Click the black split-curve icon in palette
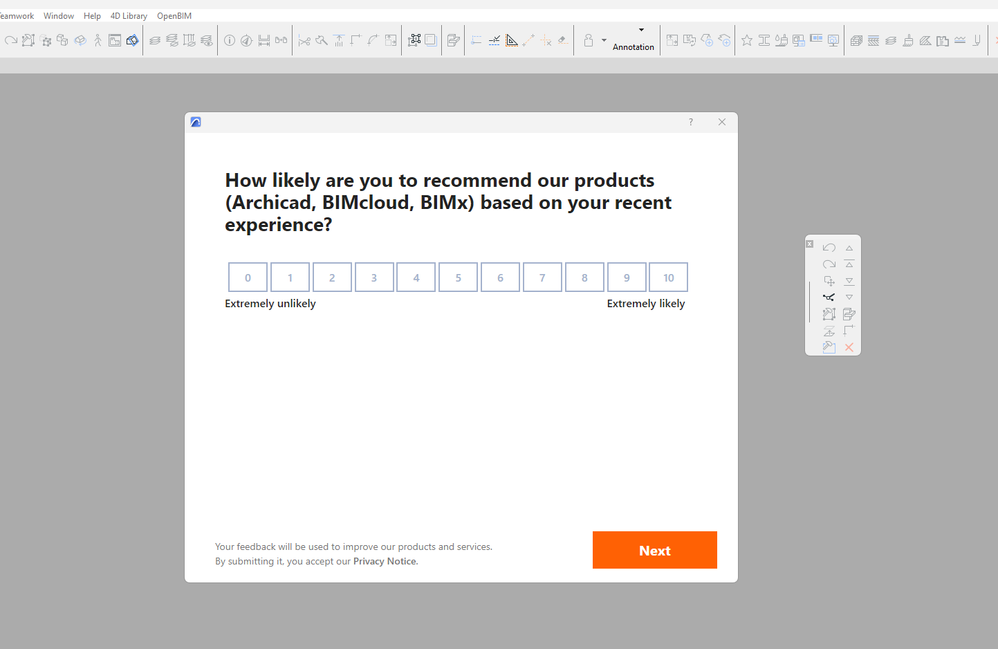The height and width of the screenshot is (649, 998). (829, 297)
